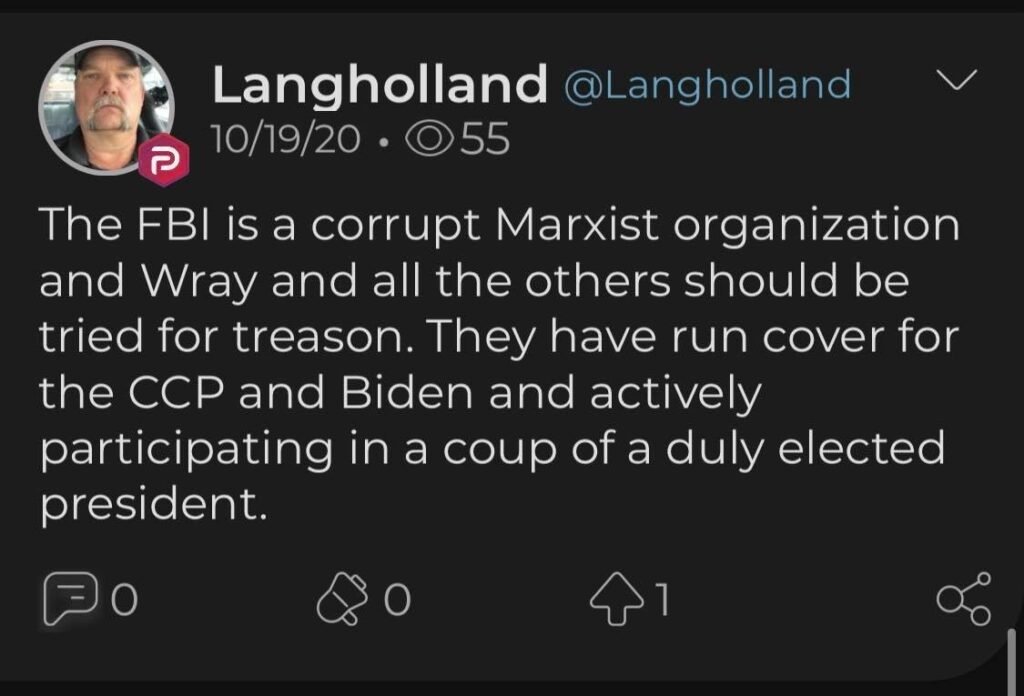1024x696 pixels.
Task: Open the Langholland display name
Action: 378,86
